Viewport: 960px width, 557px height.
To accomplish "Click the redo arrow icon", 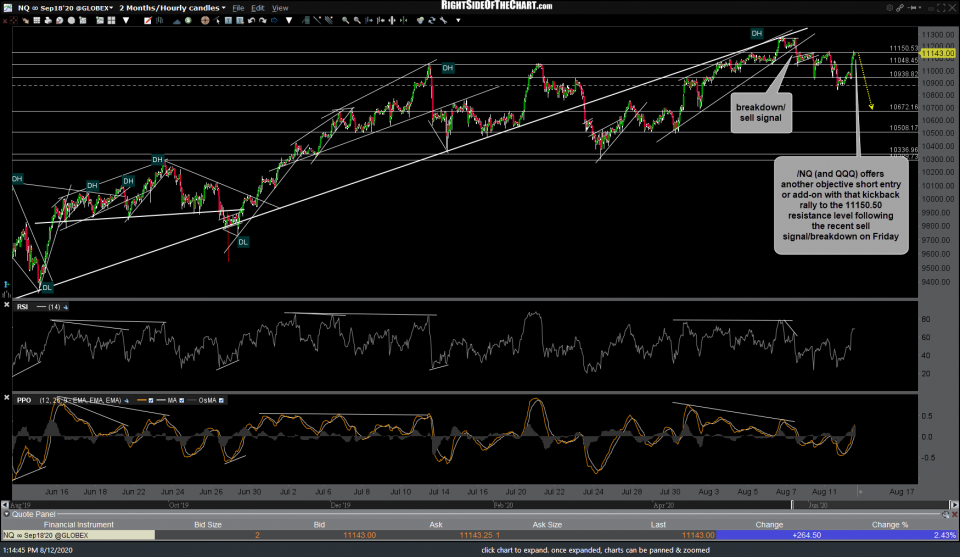I will click(x=263, y=20).
